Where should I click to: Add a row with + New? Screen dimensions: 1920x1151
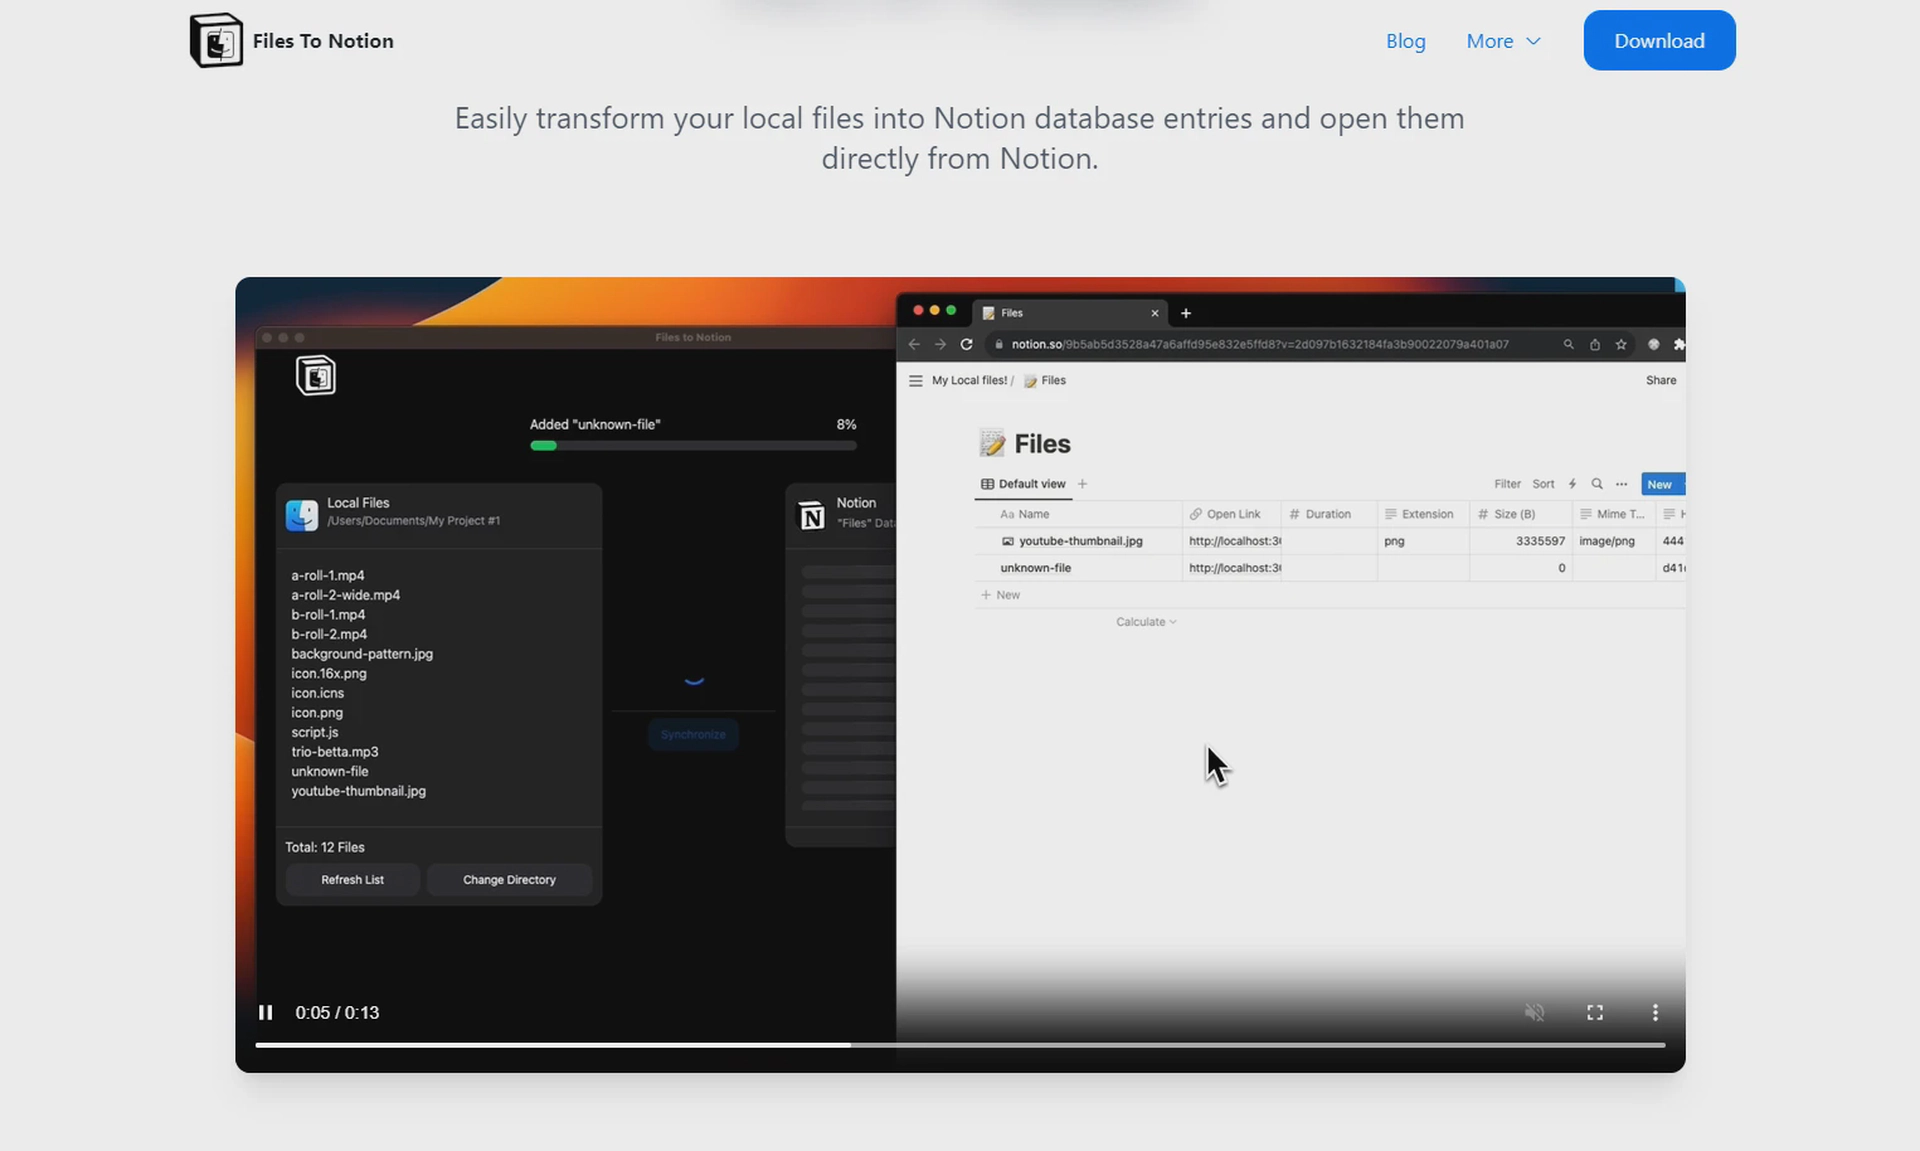[1000, 595]
